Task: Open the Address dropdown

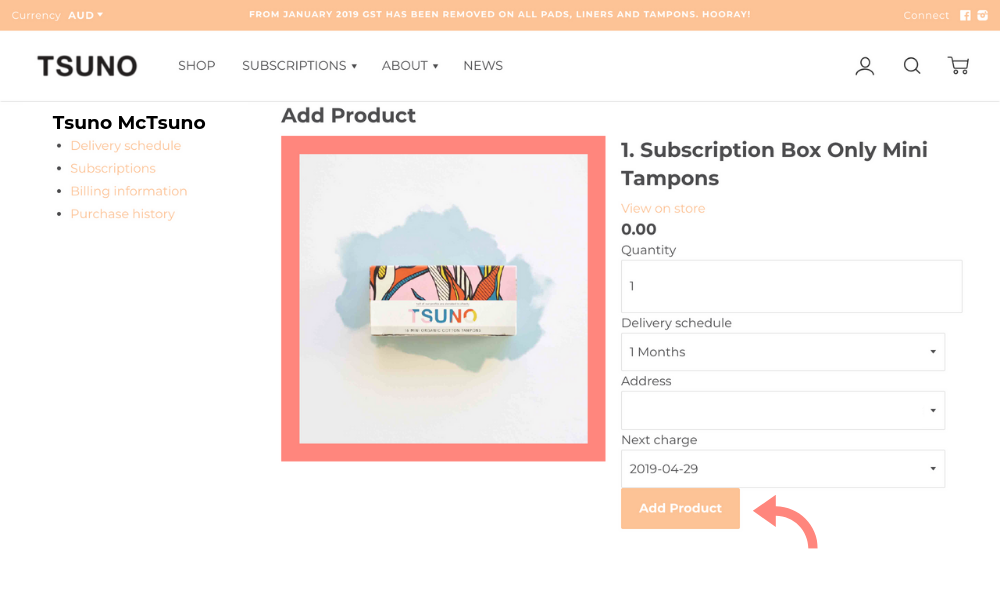Action: pos(782,410)
